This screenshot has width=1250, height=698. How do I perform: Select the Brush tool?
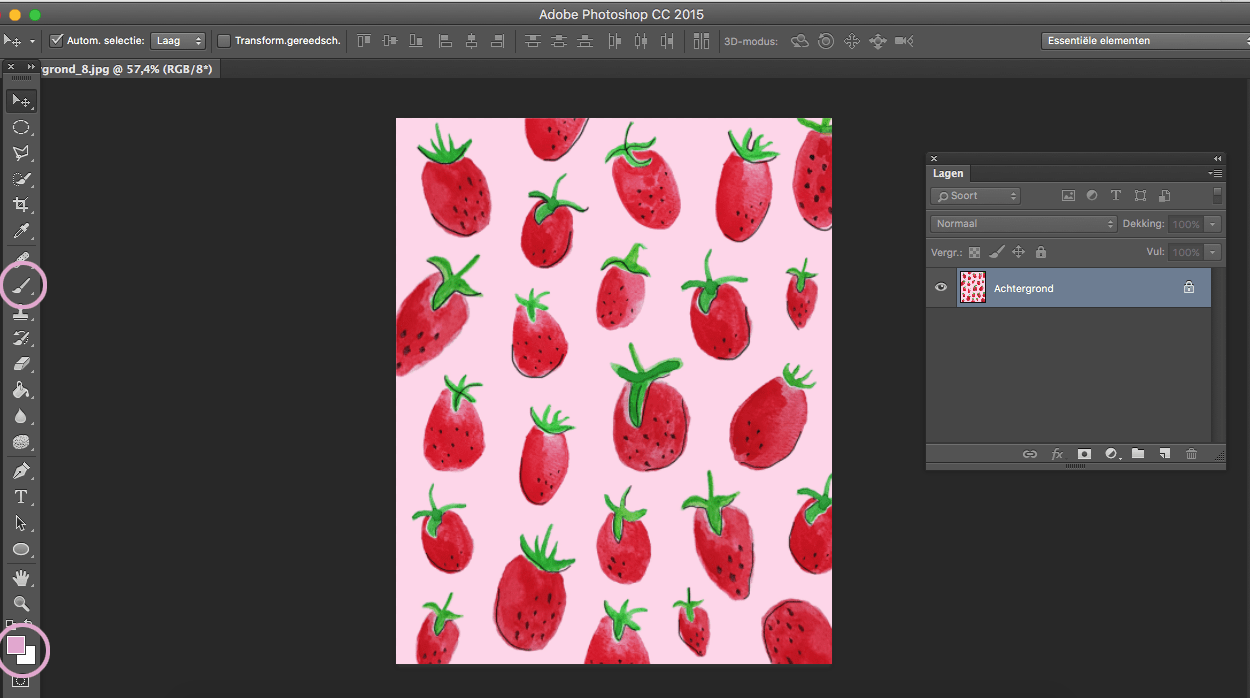(x=22, y=285)
